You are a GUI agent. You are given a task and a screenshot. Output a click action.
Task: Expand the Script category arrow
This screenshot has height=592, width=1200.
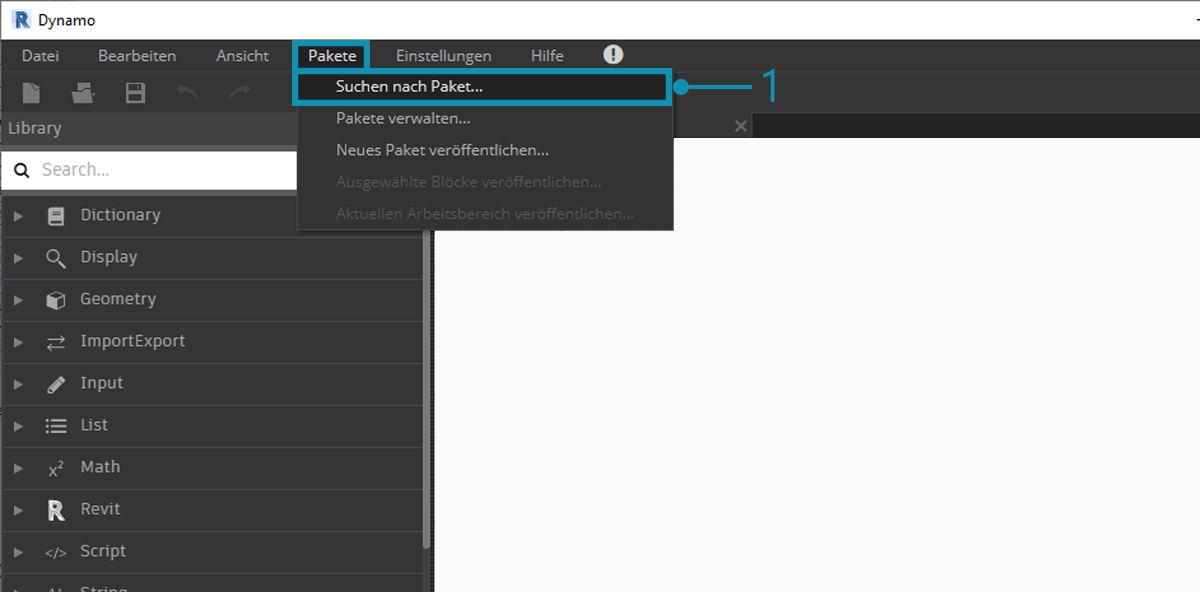point(18,551)
